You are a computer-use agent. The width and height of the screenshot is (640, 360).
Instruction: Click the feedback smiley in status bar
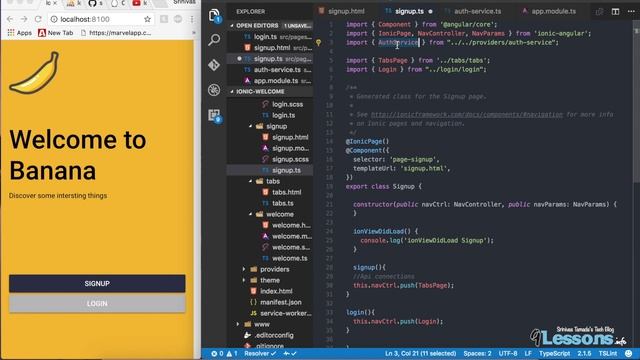(629, 353)
